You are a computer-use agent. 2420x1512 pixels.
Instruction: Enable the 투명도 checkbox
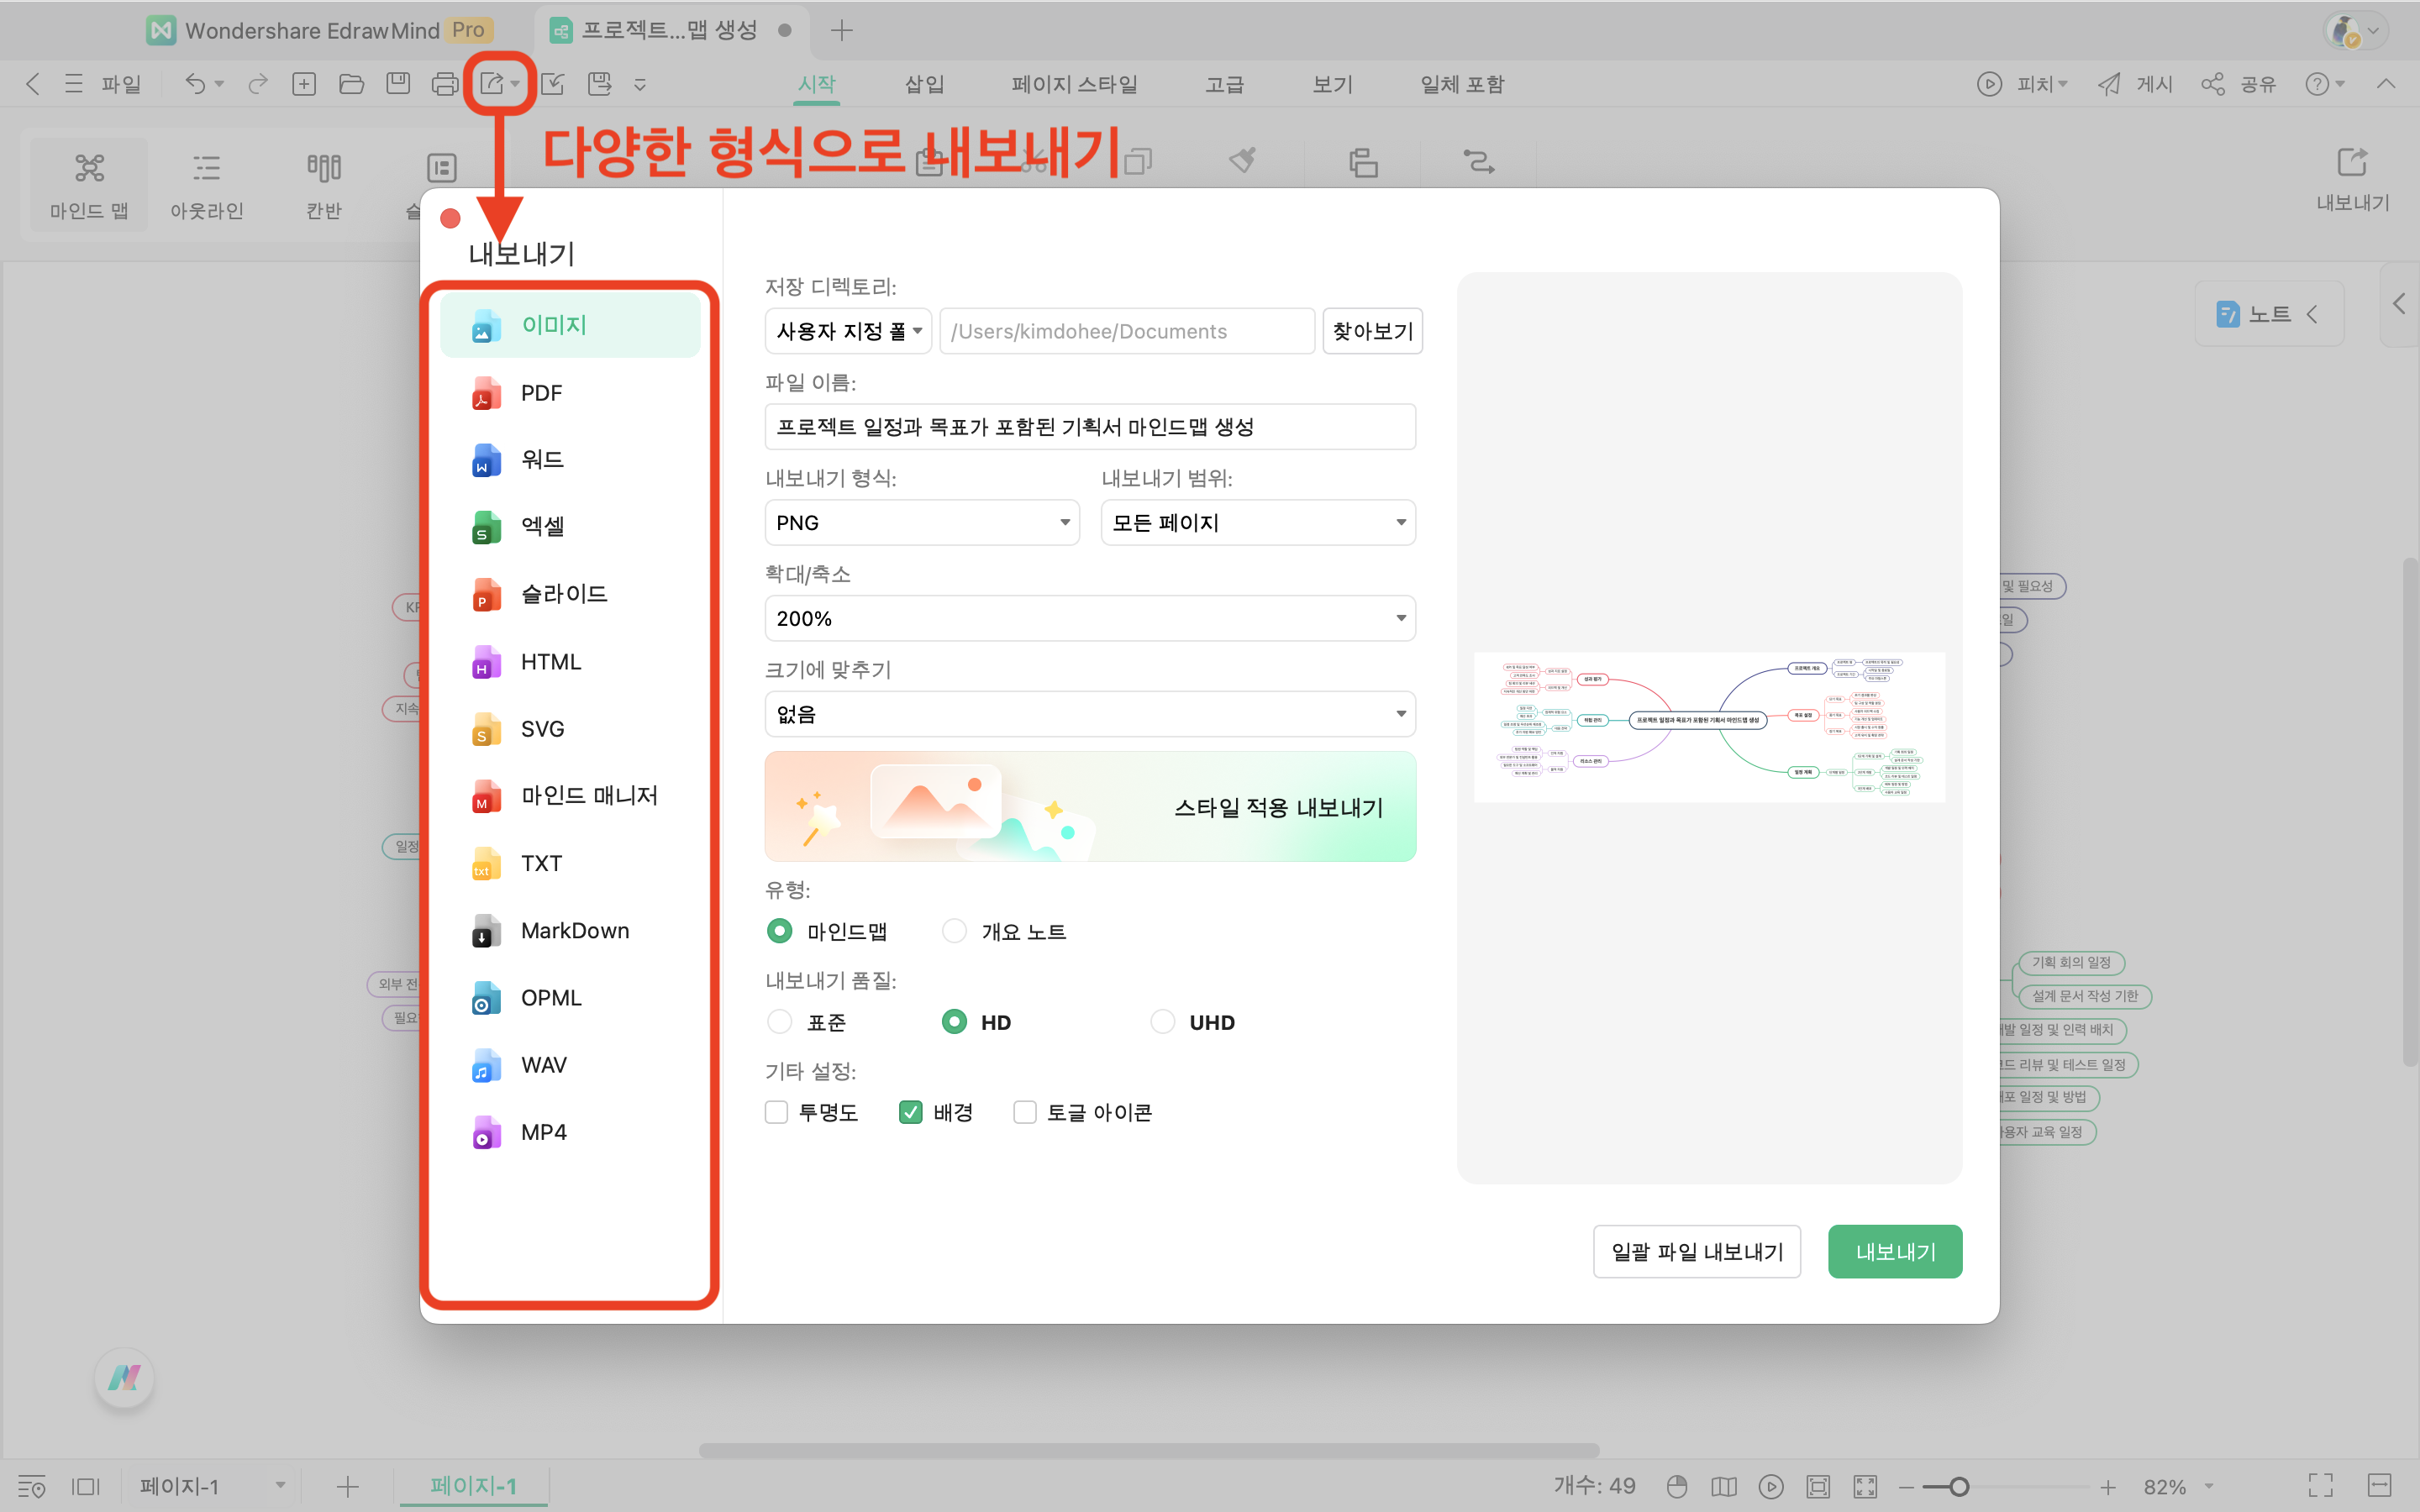(x=777, y=1112)
